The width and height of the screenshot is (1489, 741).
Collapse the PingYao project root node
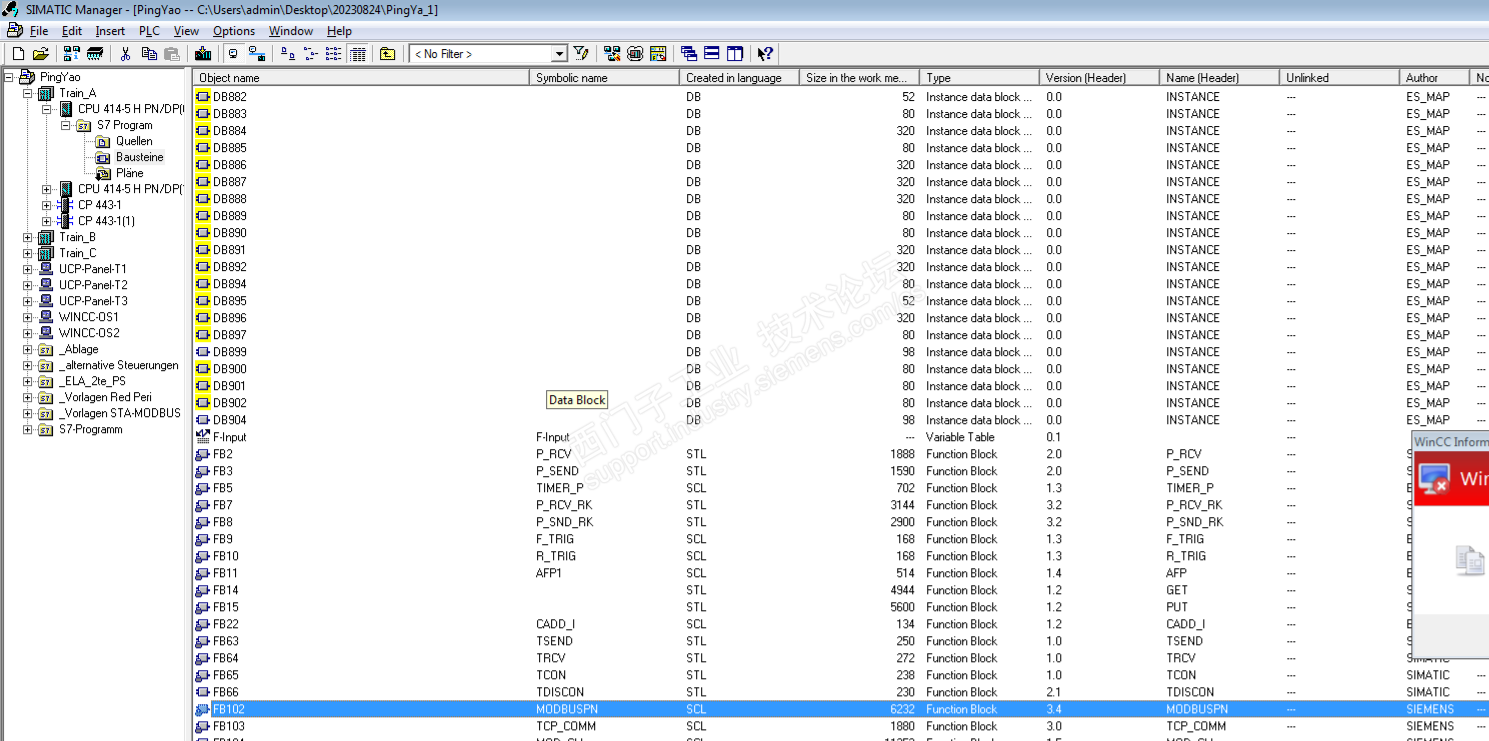point(9,77)
